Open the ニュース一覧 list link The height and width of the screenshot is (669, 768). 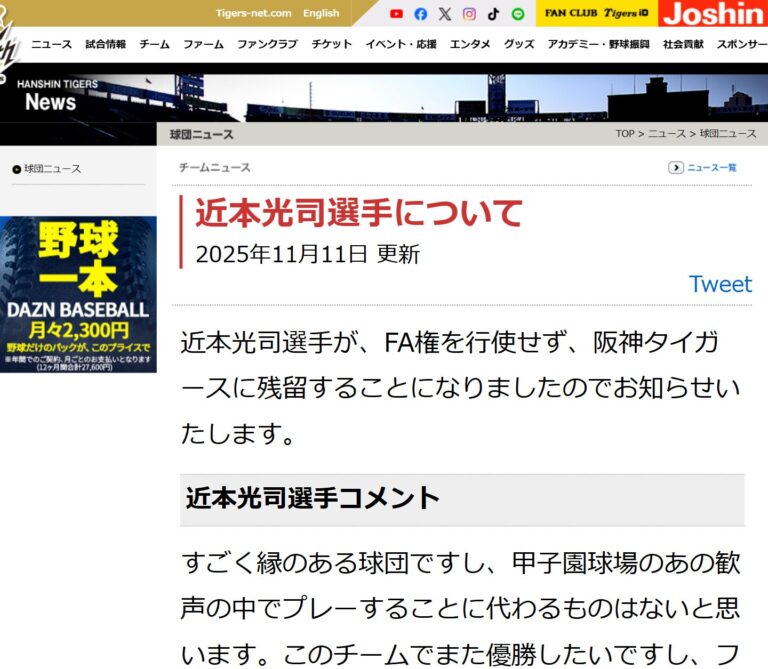pos(703,168)
